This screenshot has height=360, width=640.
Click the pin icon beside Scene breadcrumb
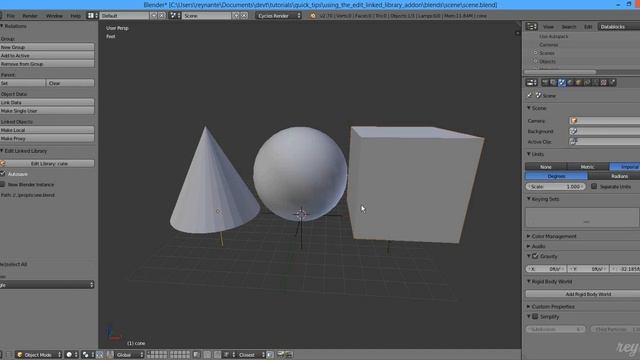click(x=530, y=95)
